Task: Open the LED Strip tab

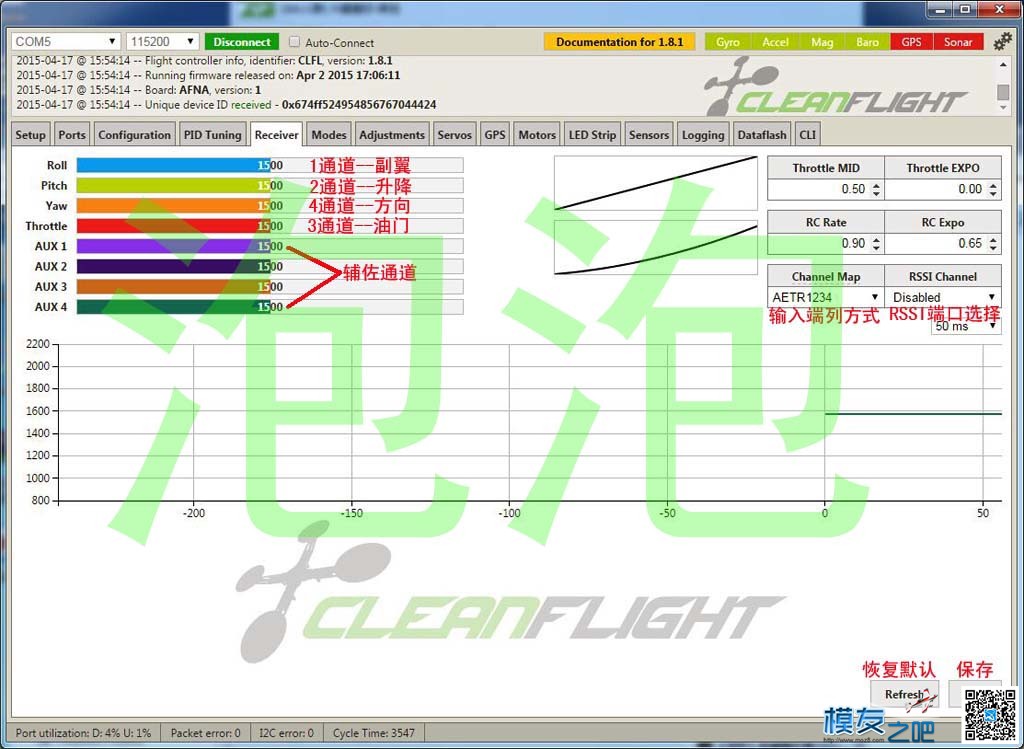Action: [592, 135]
